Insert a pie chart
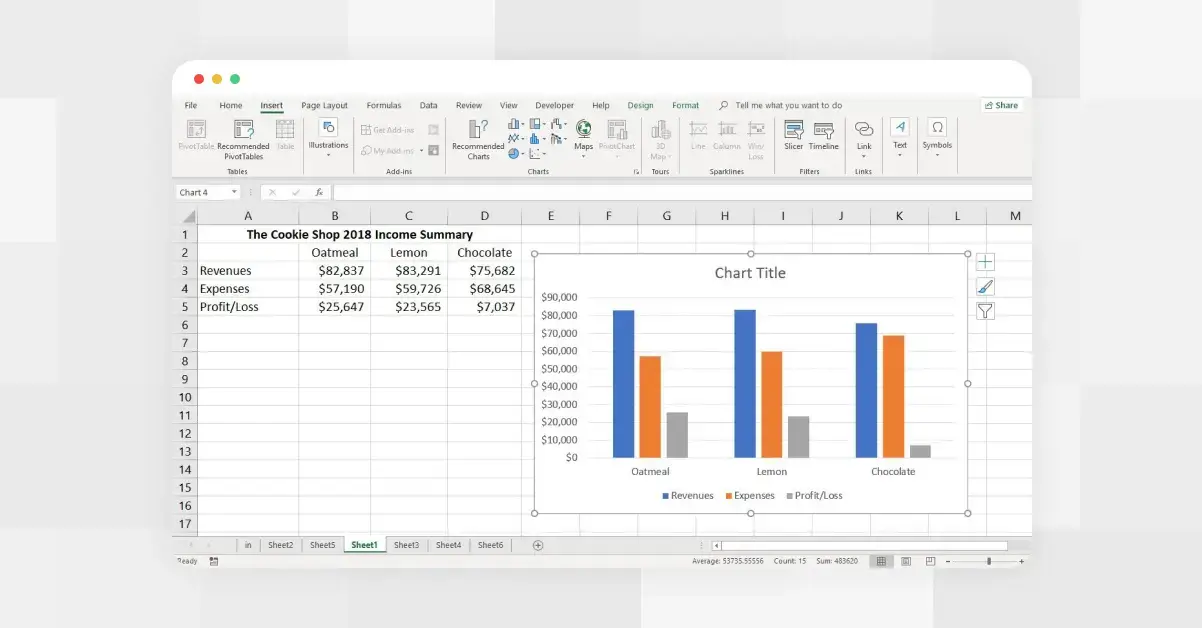 [x=512, y=152]
